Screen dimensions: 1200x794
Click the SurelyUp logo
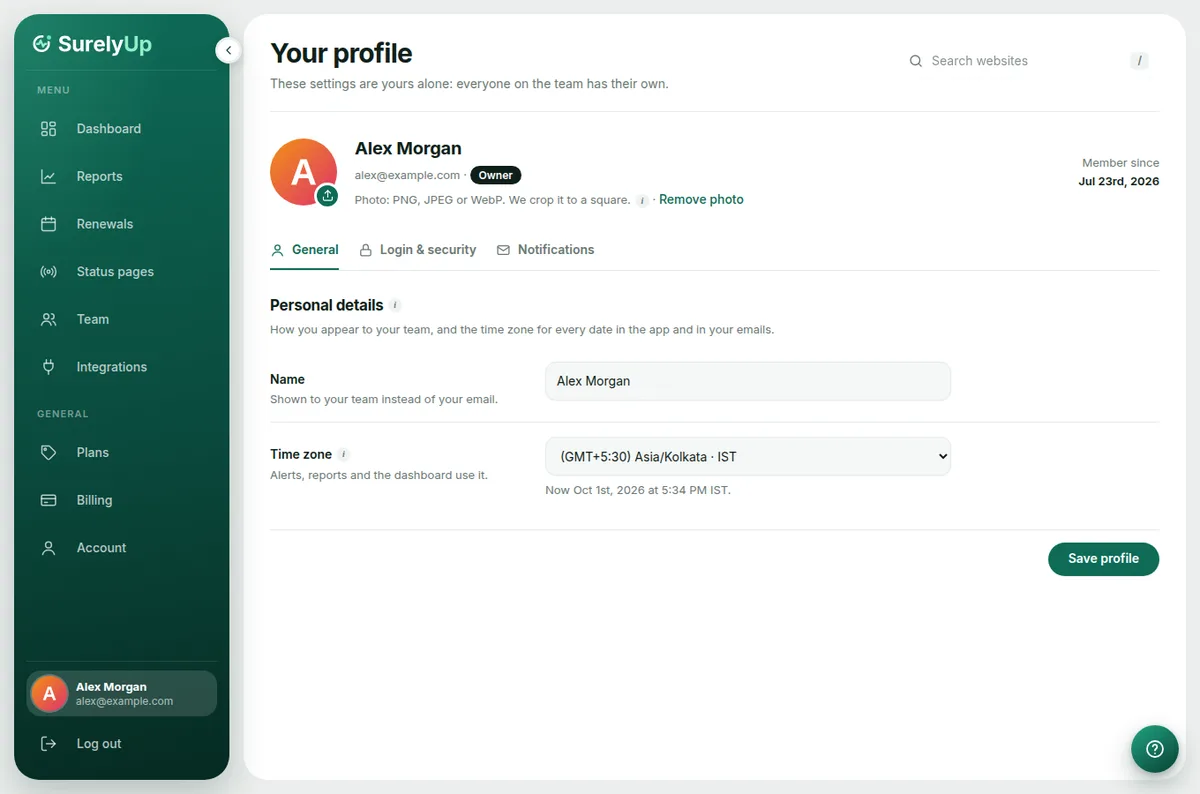click(x=92, y=44)
